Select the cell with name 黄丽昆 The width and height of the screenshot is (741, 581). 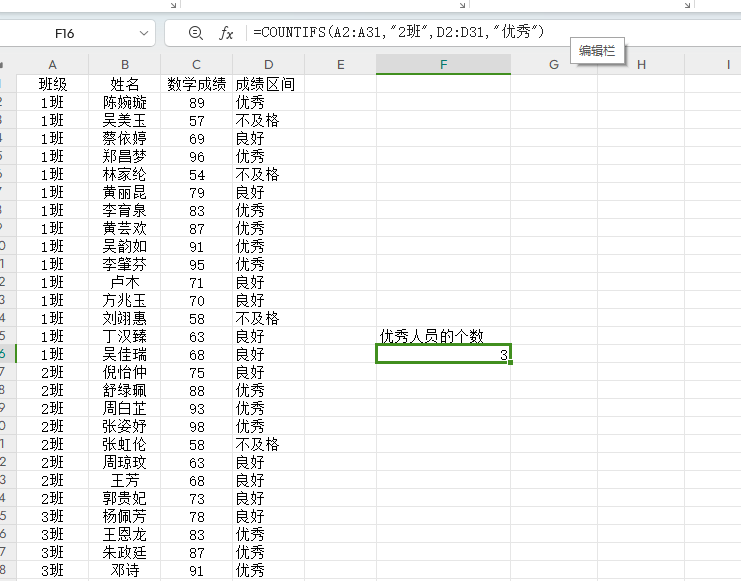point(125,192)
